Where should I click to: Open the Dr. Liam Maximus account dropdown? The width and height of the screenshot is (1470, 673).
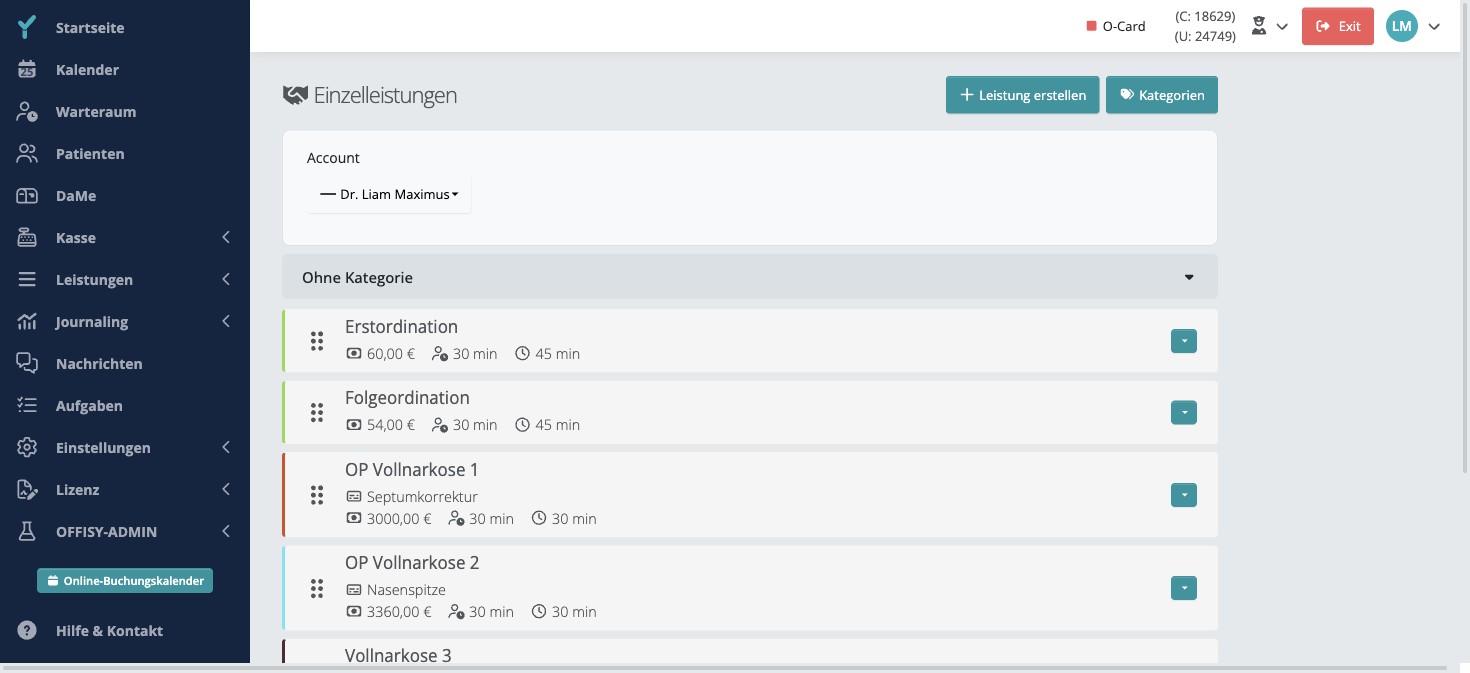pos(389,194)
